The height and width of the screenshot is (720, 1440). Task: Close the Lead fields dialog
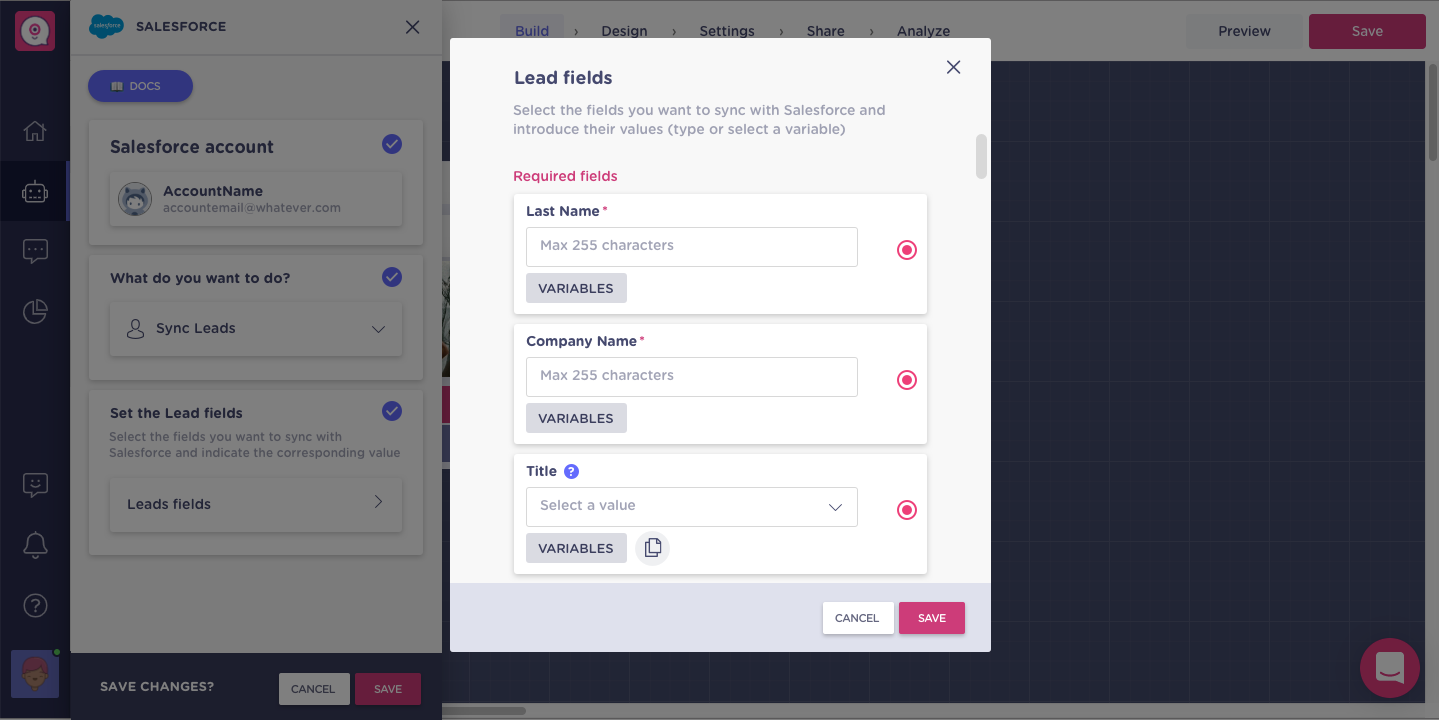click(x=953, y=67)
